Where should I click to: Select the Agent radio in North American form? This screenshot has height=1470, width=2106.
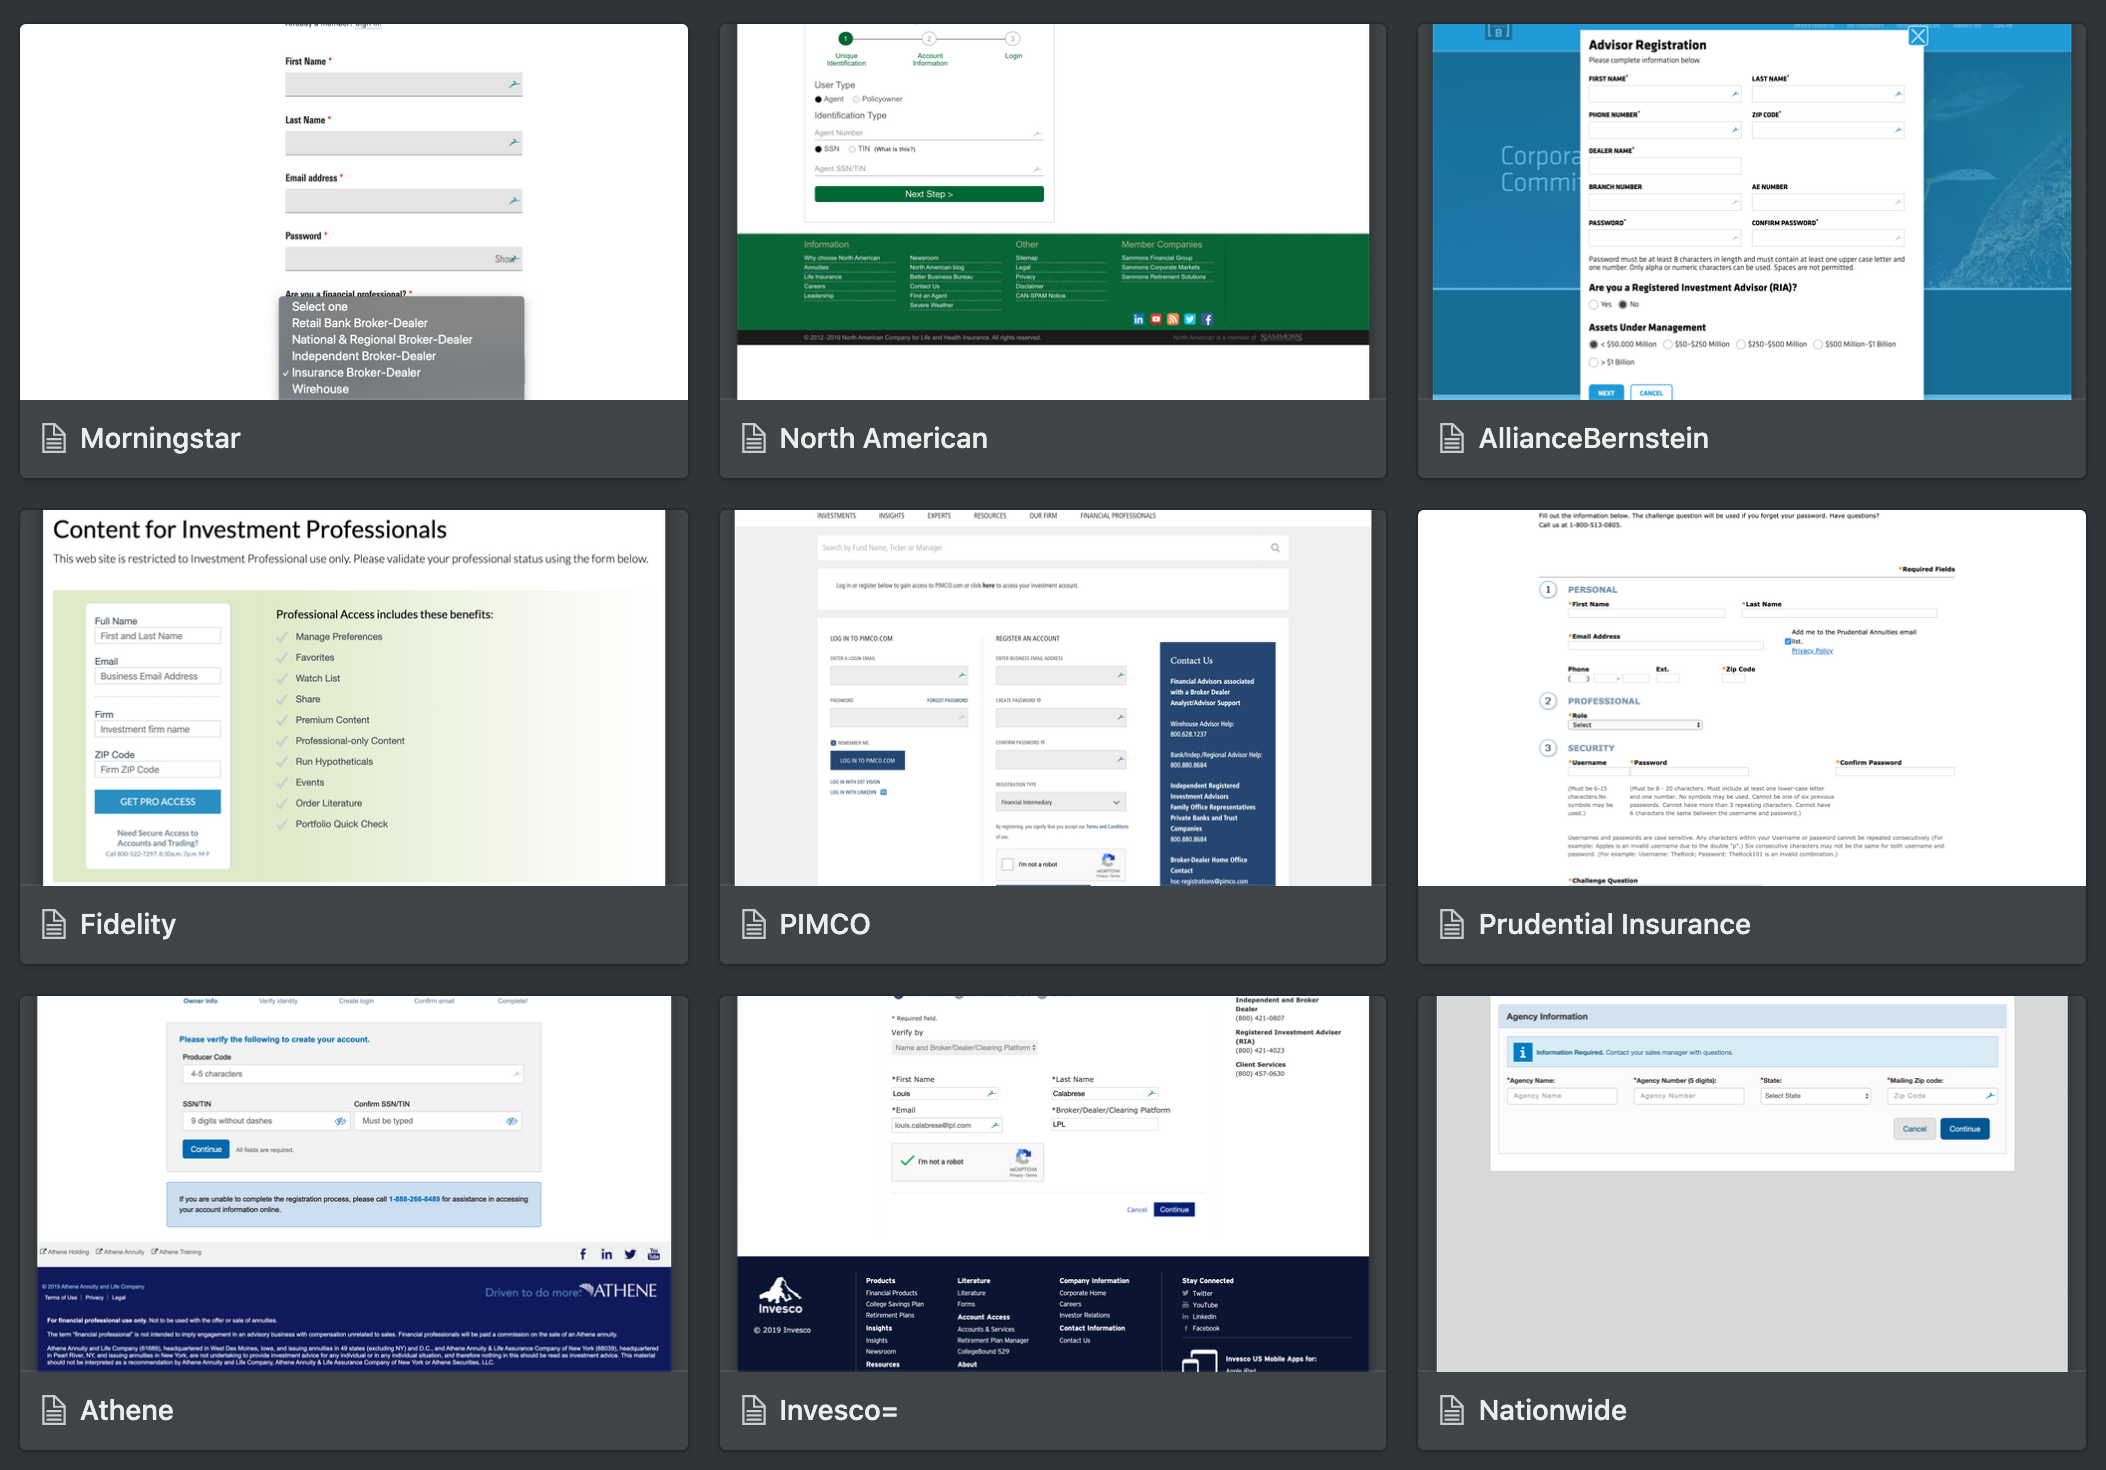click(x=818, y=99)
